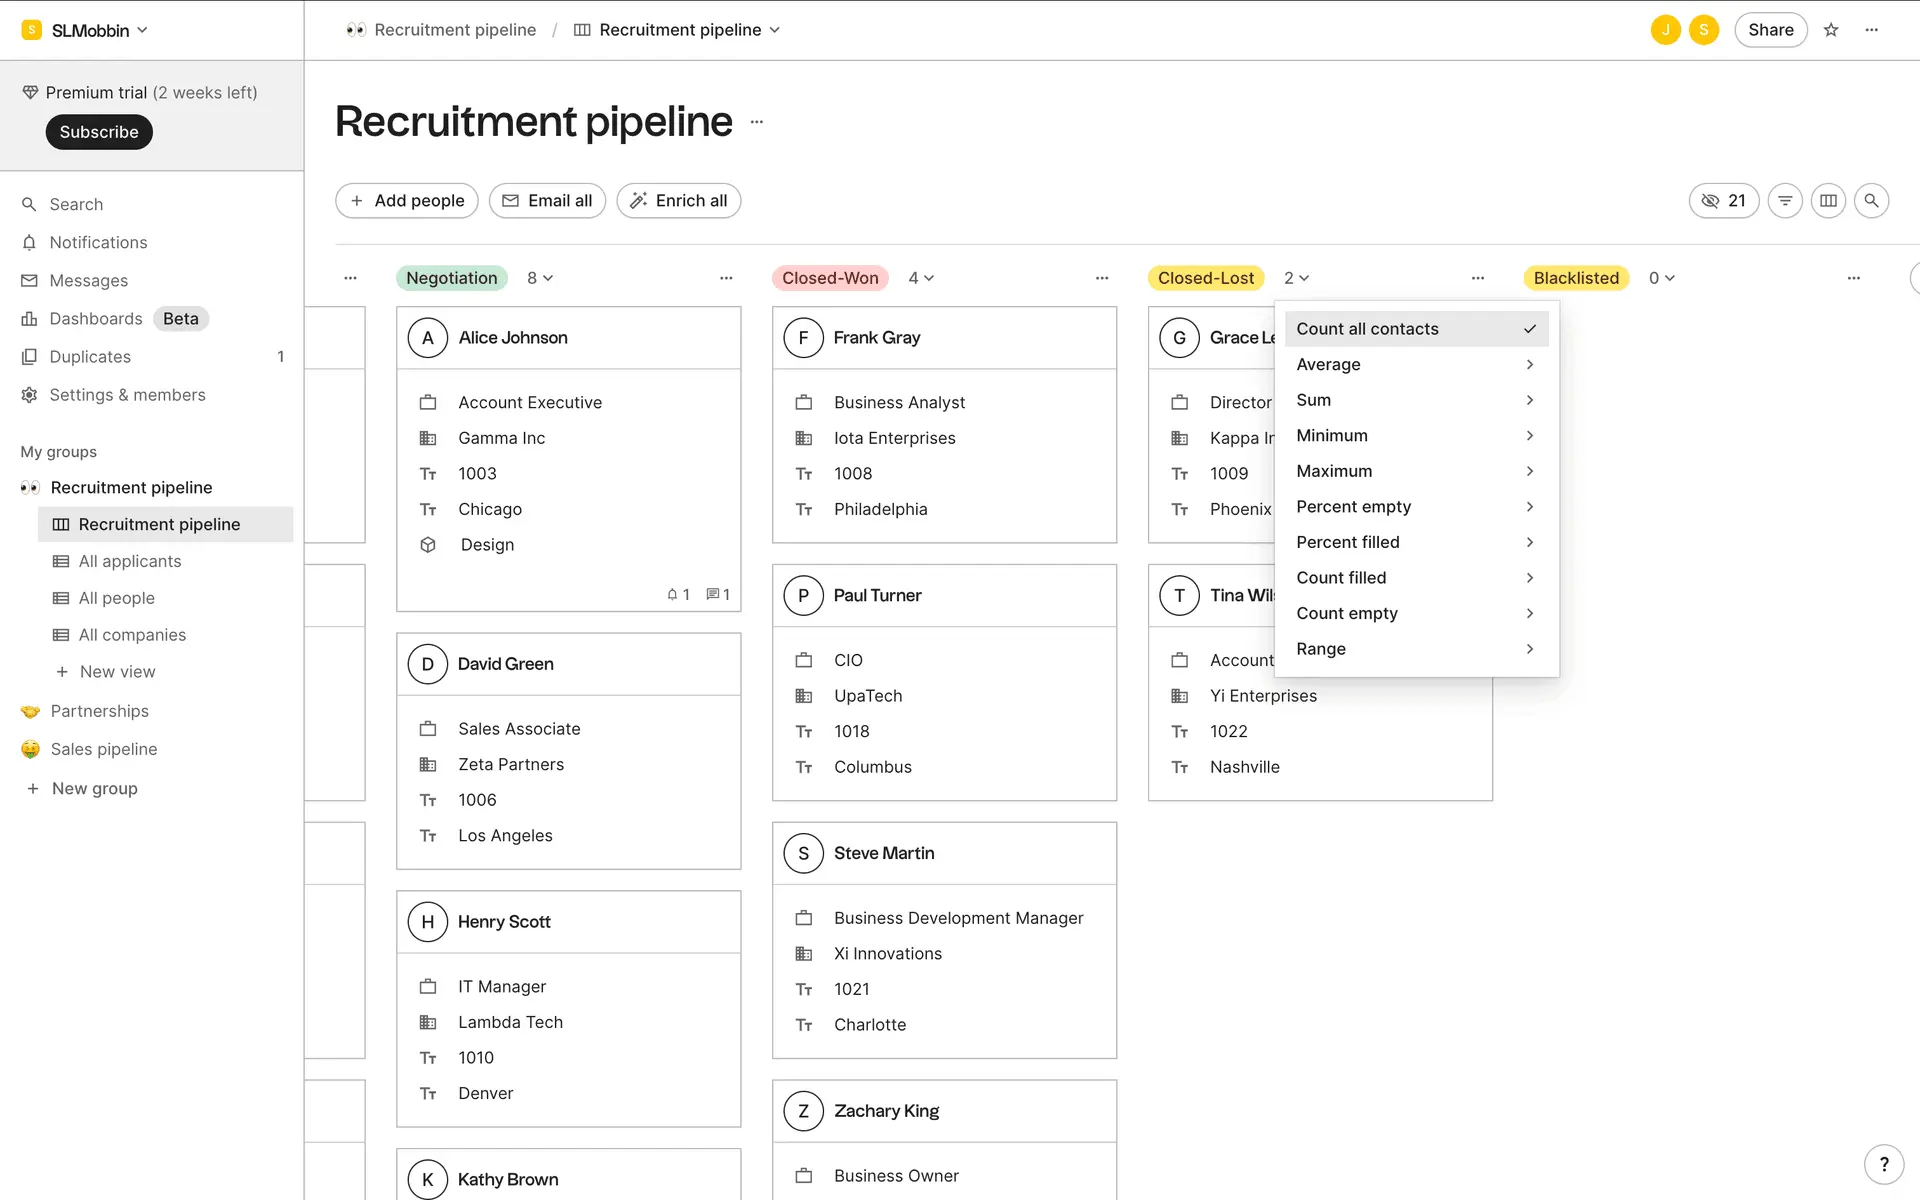The height and width of the screenshot is (1200, 1920).
Task: Open Frank Gray contact card
Action: [876, 338]
